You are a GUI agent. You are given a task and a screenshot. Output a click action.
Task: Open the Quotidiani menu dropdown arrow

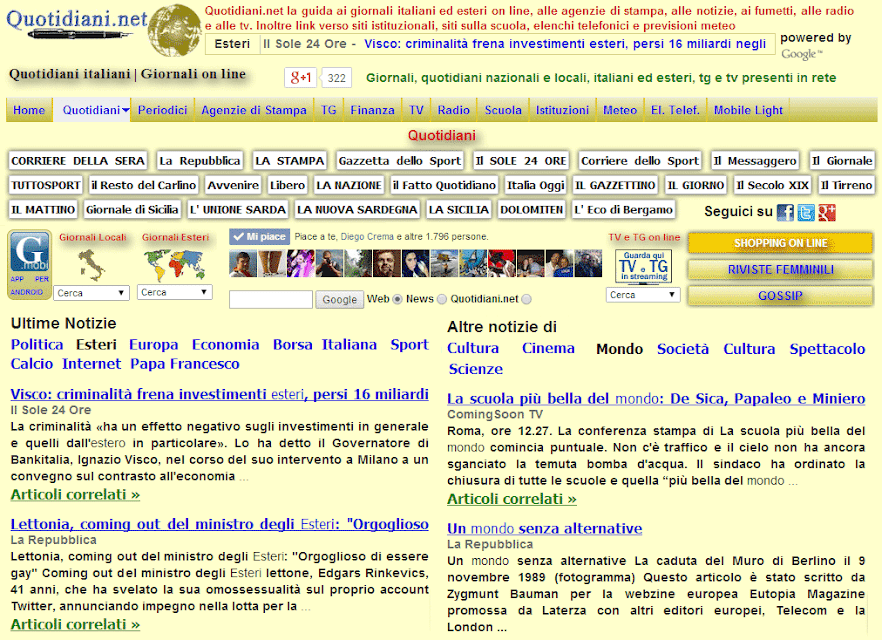pyautogui.click(x=125, y=110)
